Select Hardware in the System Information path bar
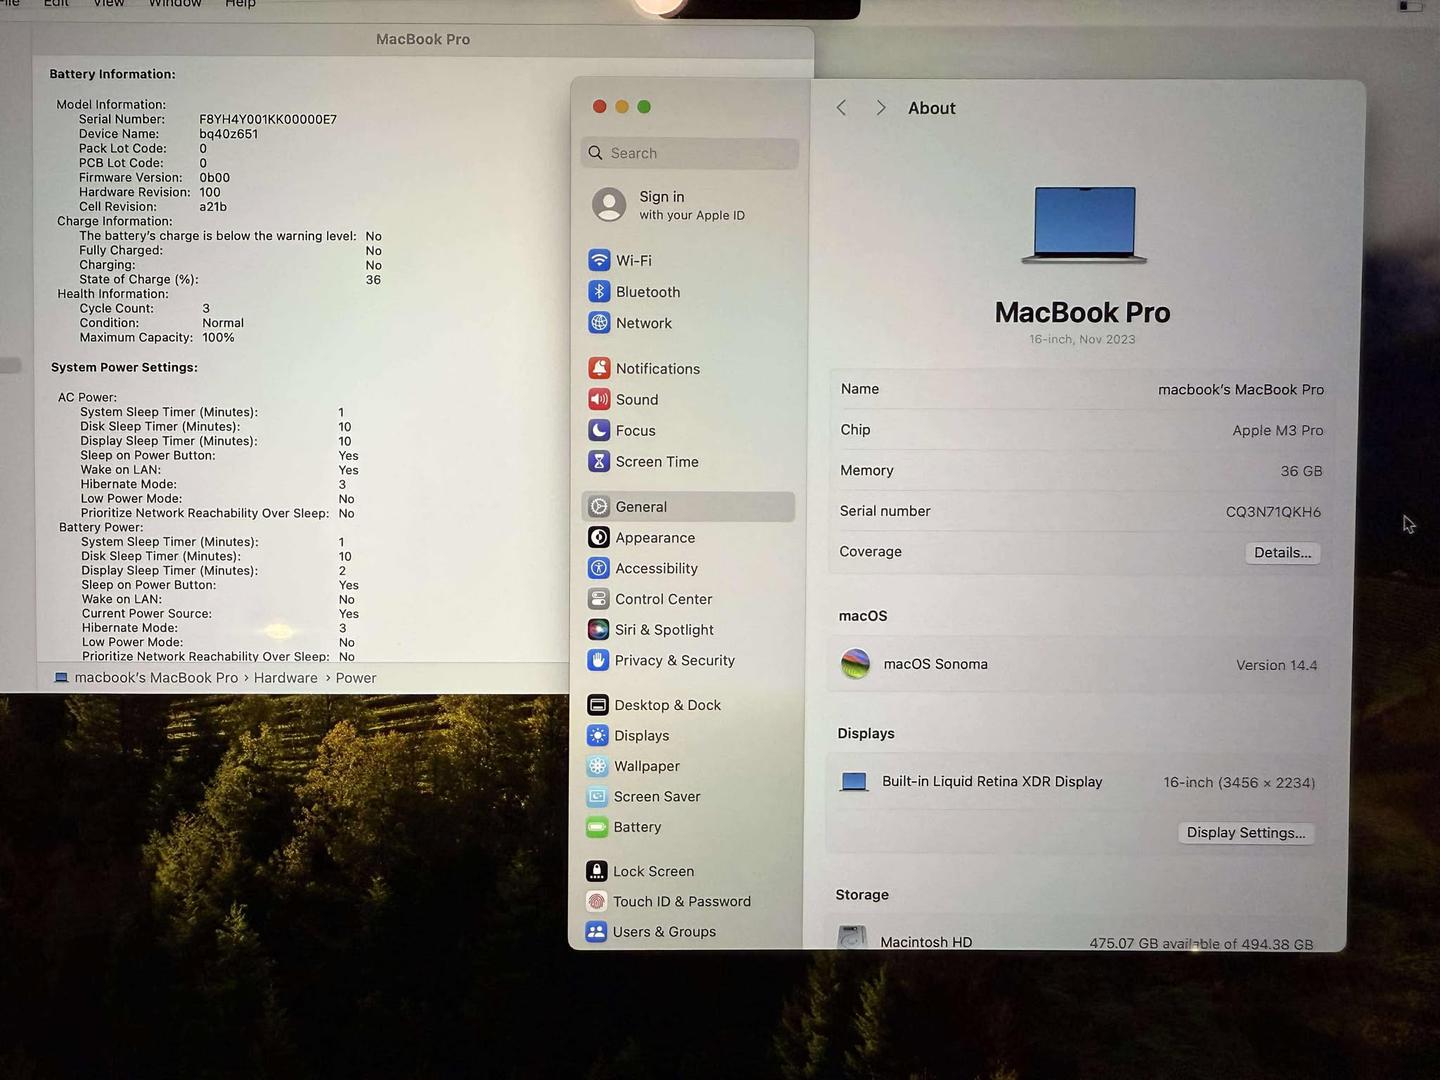1440x1080 pixels. tap(285, 678)
